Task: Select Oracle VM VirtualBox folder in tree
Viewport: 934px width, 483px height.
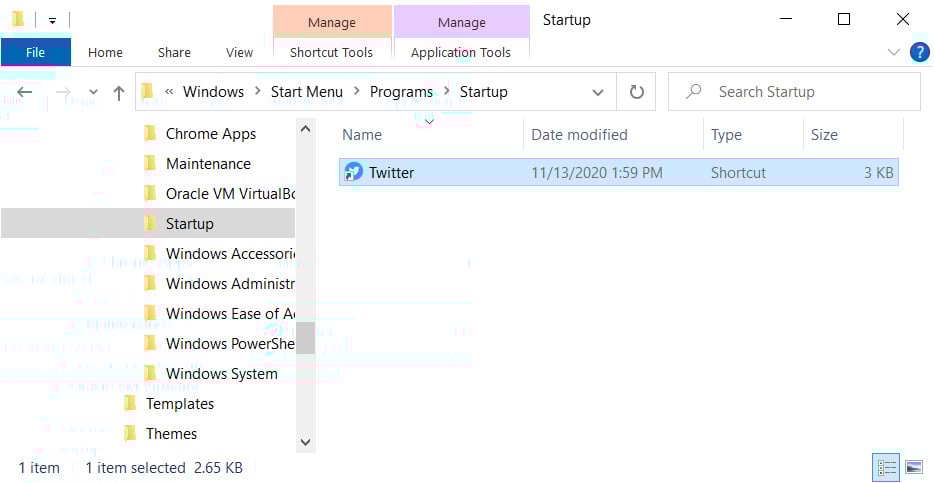Action: tap(231, 194)
